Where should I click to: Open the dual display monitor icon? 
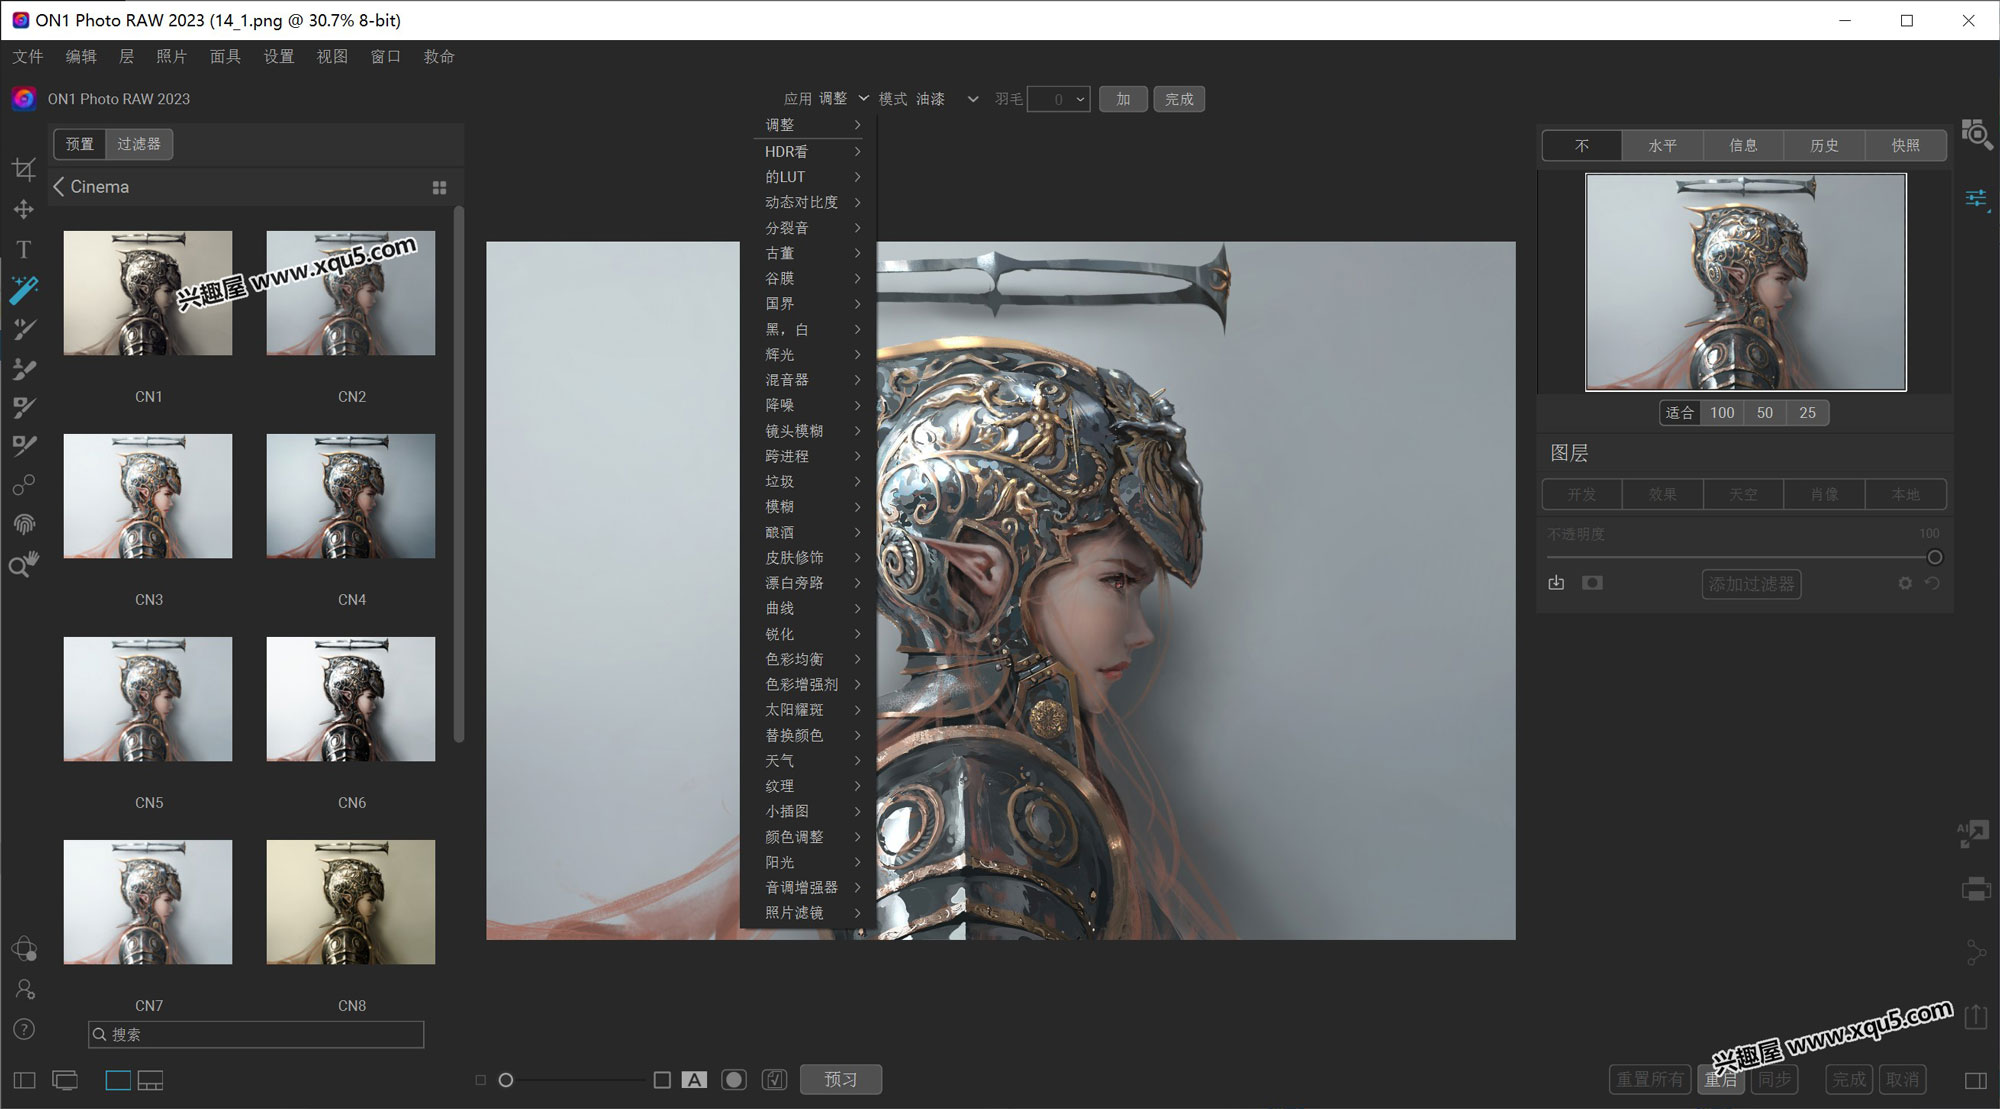(65, 1080)
